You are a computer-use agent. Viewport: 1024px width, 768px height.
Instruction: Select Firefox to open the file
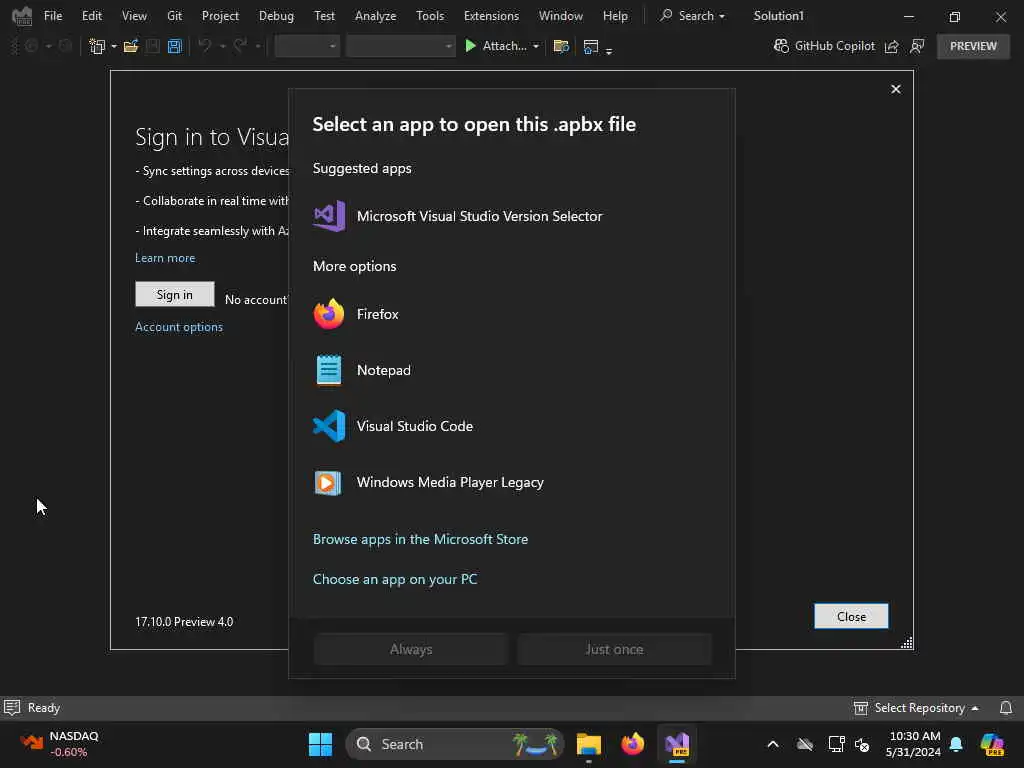[x=512, y=314]
